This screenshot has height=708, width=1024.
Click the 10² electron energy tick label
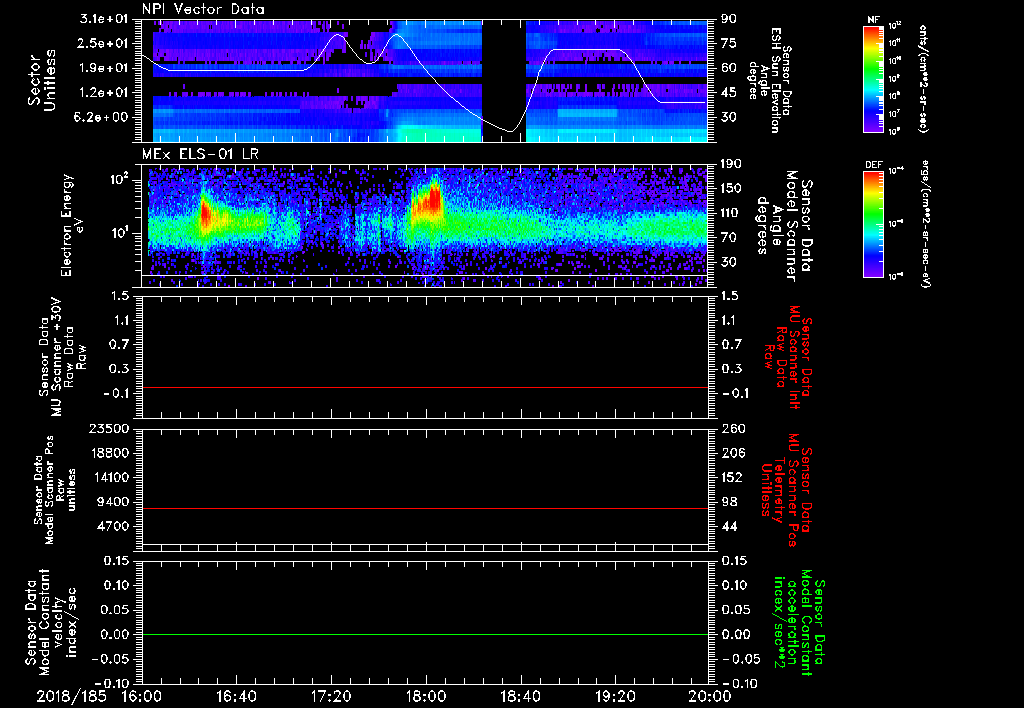point(119,179)
